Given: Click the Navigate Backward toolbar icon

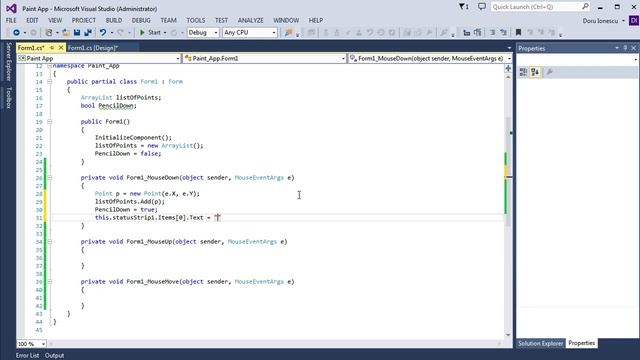Looking at the screenshot, I should pyautogui.click(x=16, y=32).
